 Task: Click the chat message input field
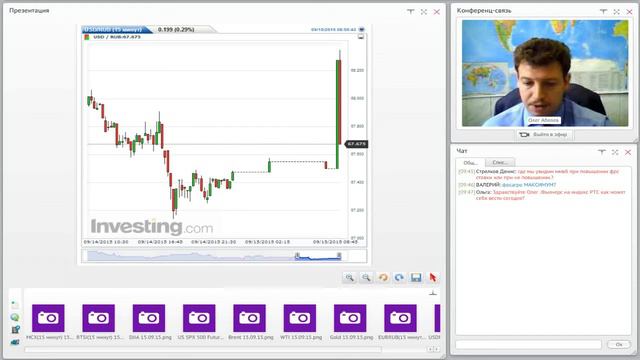528,345
